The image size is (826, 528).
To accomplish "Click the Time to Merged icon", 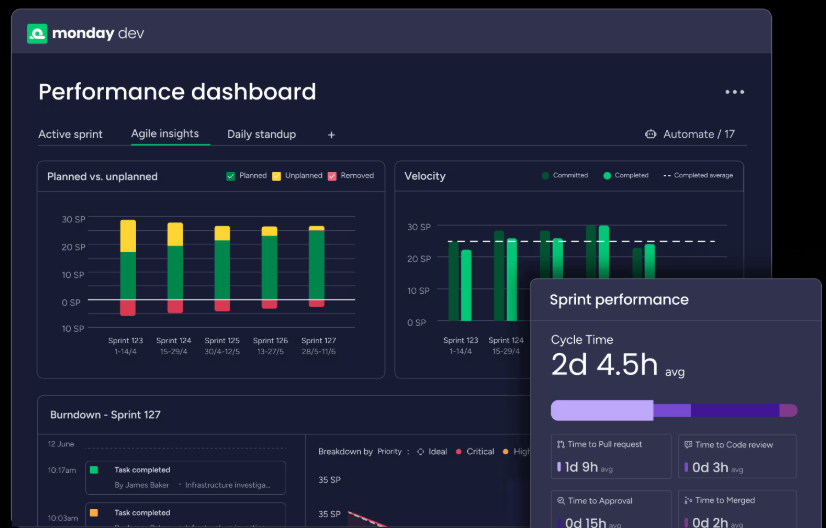I will click(687, 500).
